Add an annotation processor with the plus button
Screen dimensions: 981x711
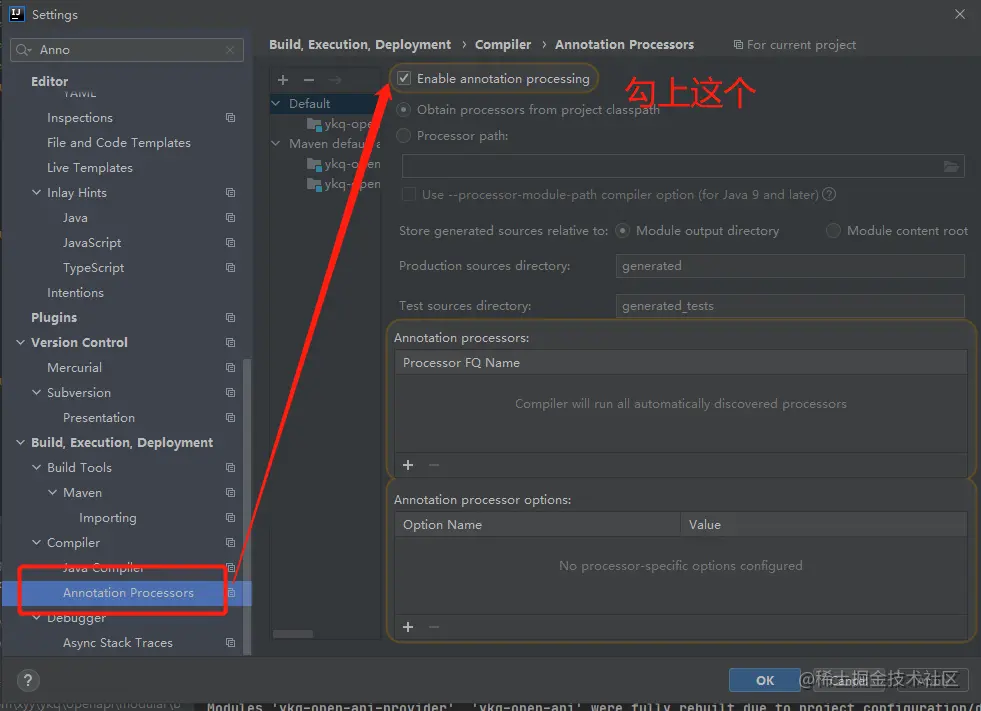click(408, 465)
